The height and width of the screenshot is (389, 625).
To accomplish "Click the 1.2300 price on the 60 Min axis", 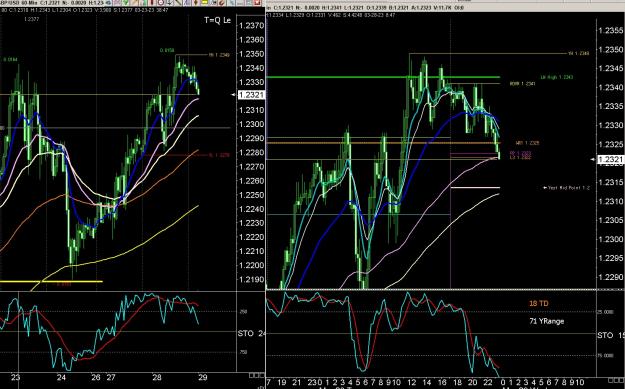I will pos(251,124).
